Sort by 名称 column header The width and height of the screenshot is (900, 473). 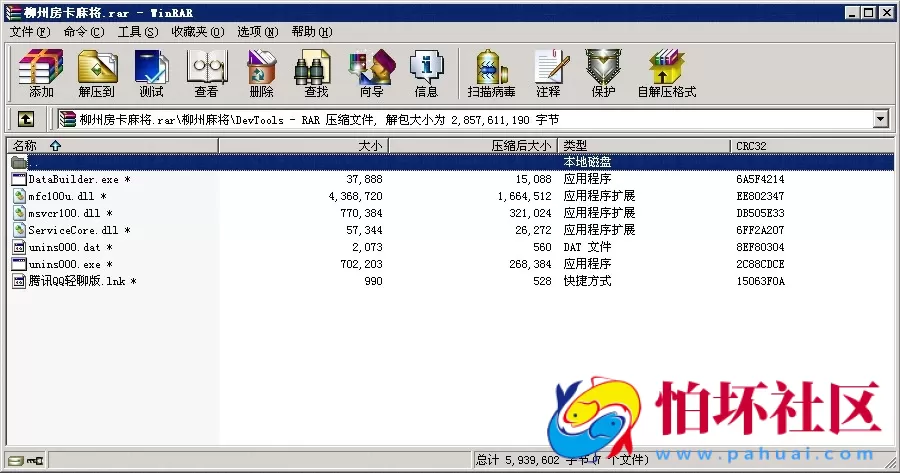point(112,146)
